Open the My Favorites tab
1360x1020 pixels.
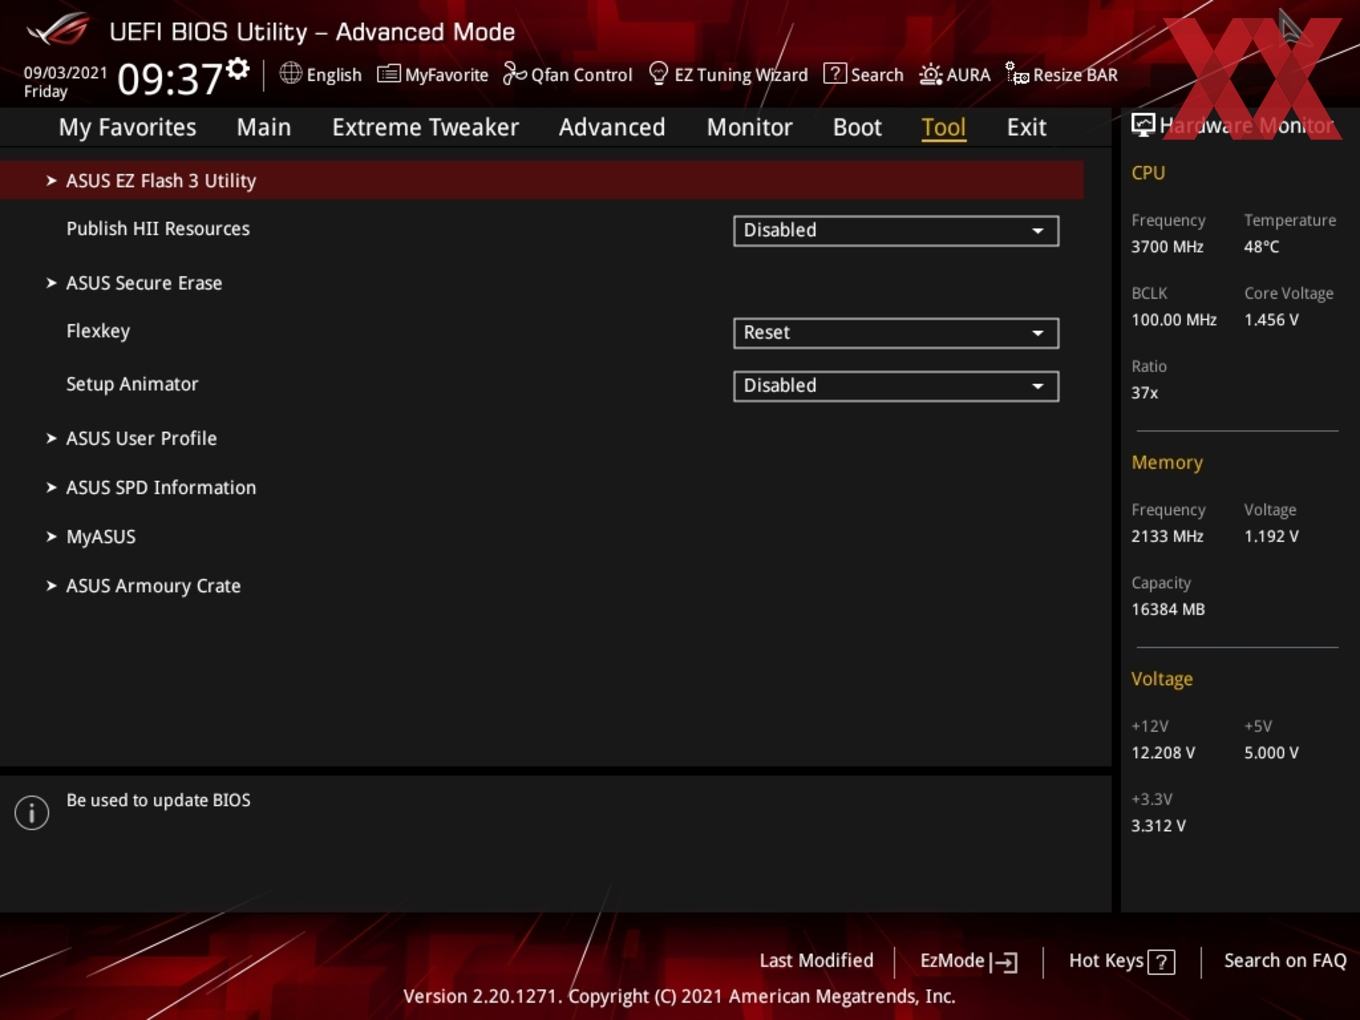[x=127, y=127]
